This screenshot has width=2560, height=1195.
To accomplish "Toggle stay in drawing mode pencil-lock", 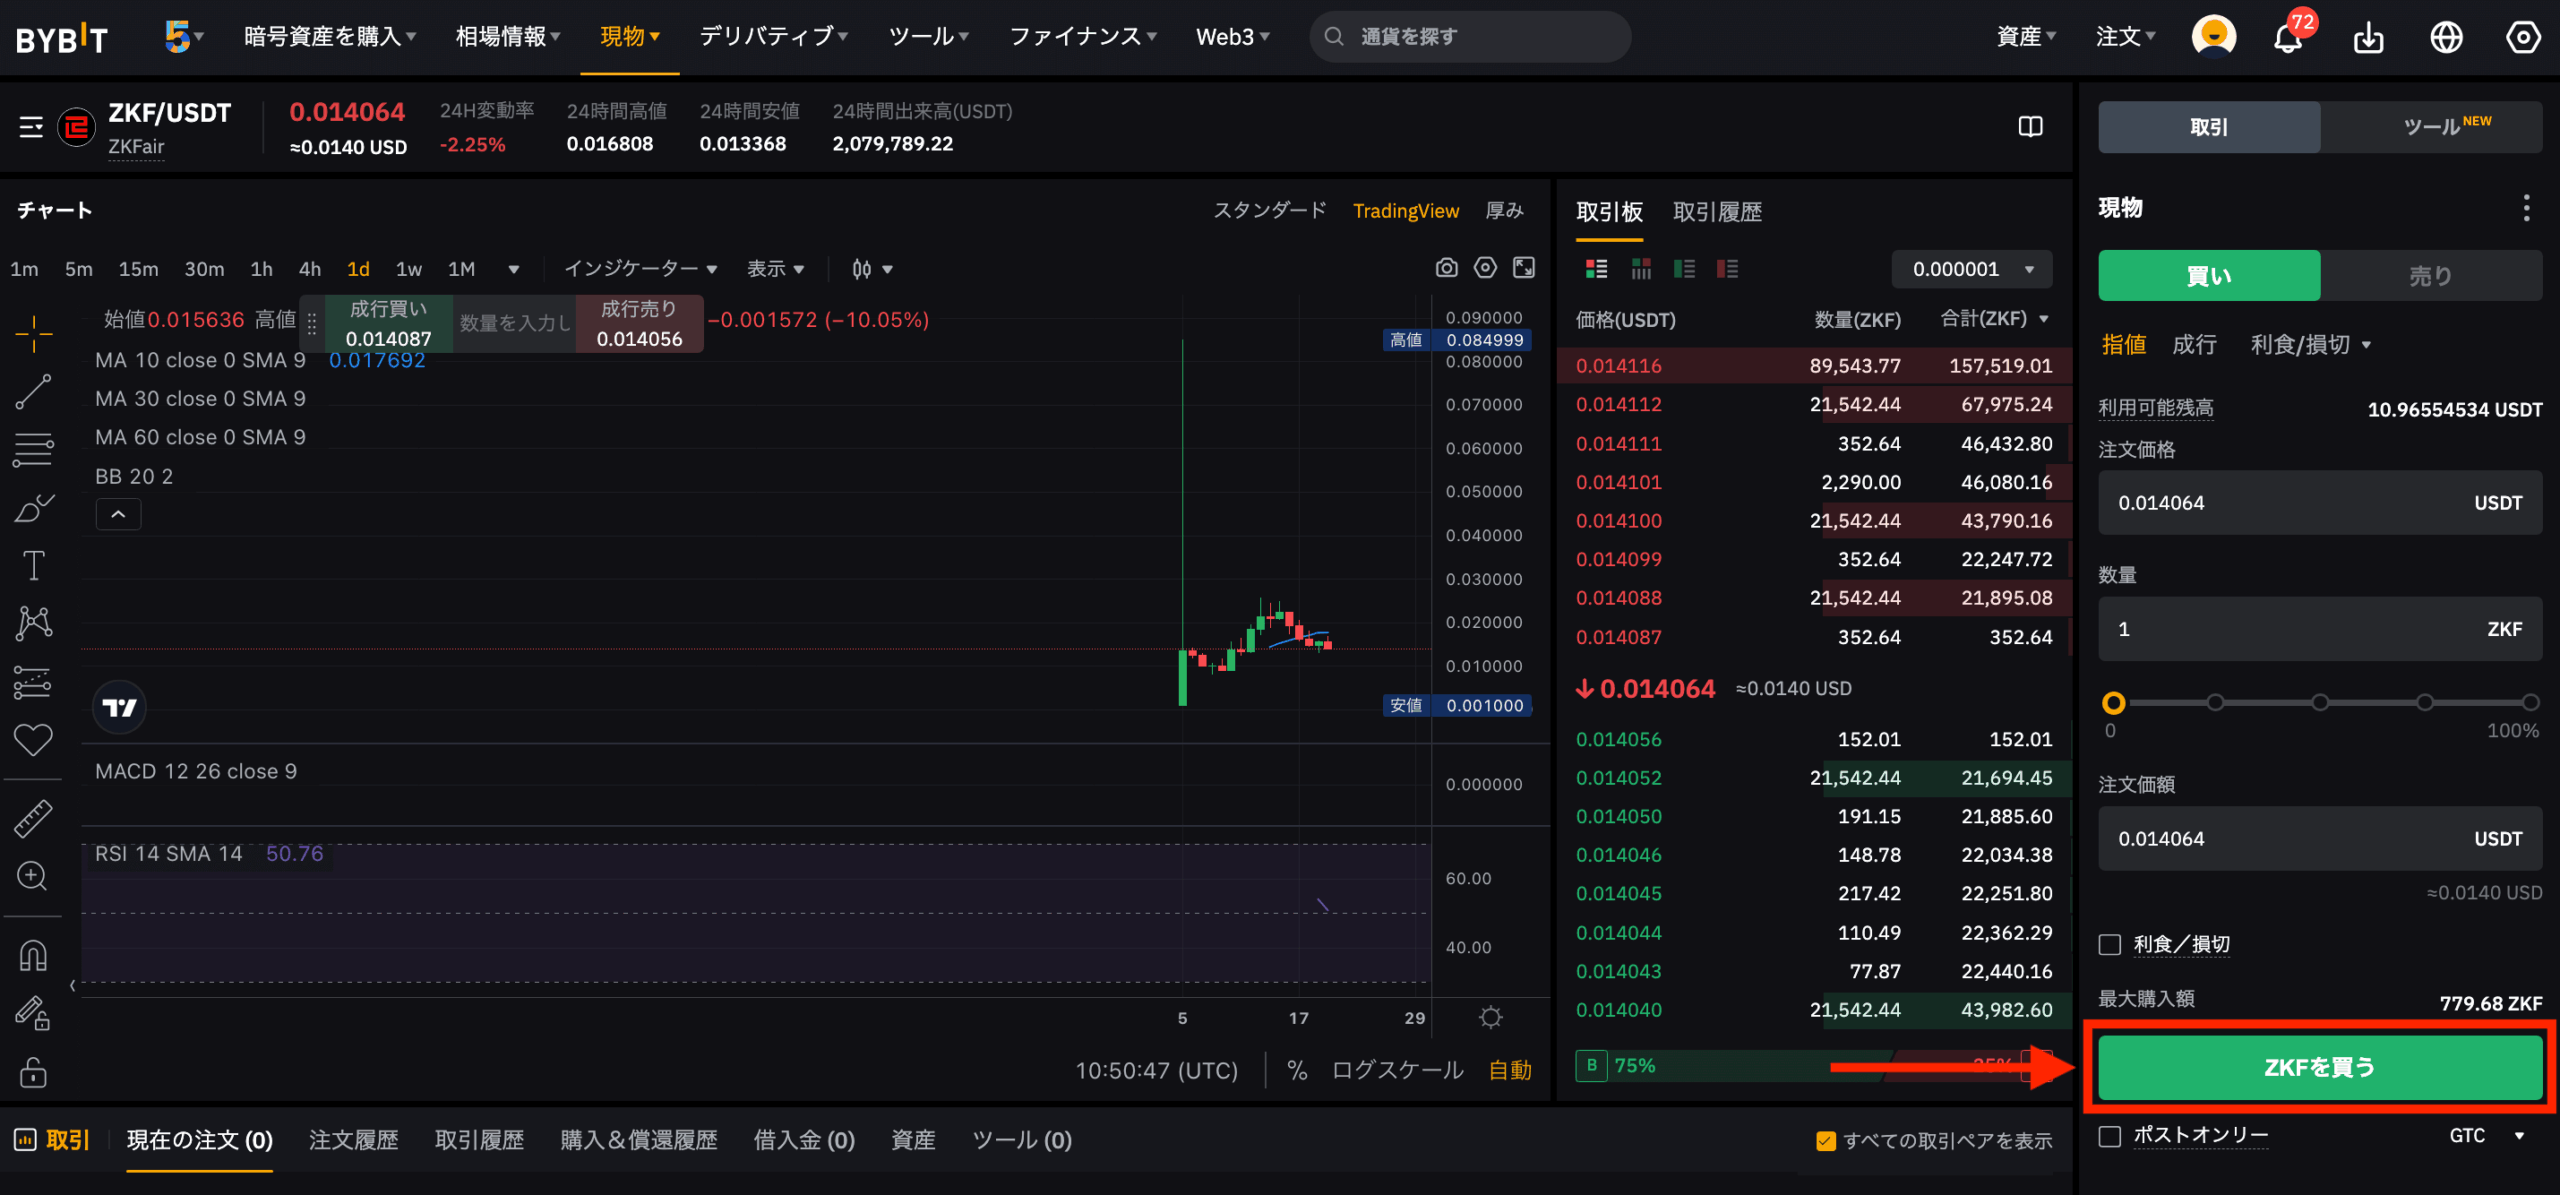I will [x=33, y=1013].
